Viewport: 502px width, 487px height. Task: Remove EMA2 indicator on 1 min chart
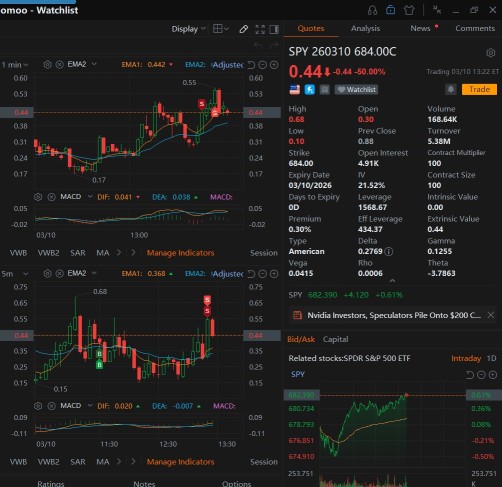(x=59, y=65)
